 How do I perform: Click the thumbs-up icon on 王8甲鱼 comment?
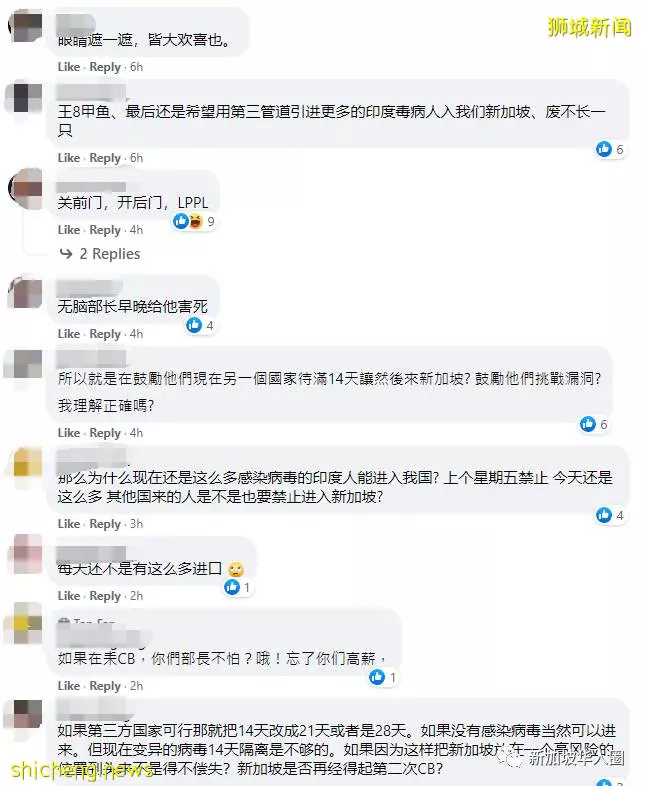(x=604, y=149)
